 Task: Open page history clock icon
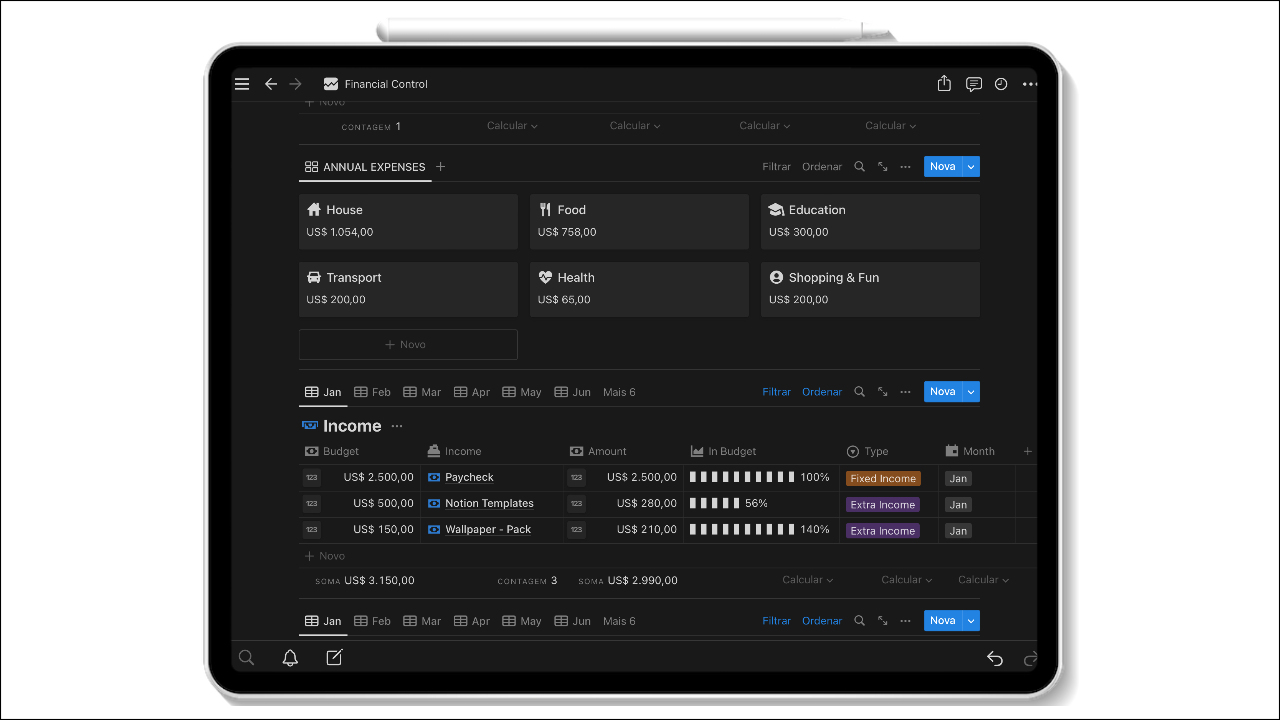[1001, 84]
